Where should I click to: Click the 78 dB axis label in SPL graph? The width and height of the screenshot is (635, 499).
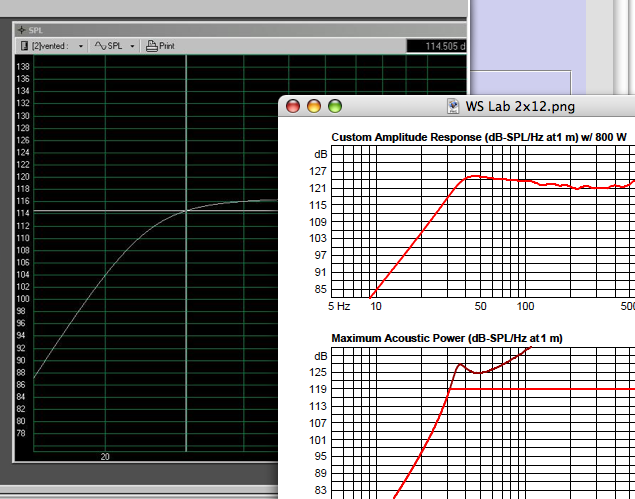tap(21, 433)
